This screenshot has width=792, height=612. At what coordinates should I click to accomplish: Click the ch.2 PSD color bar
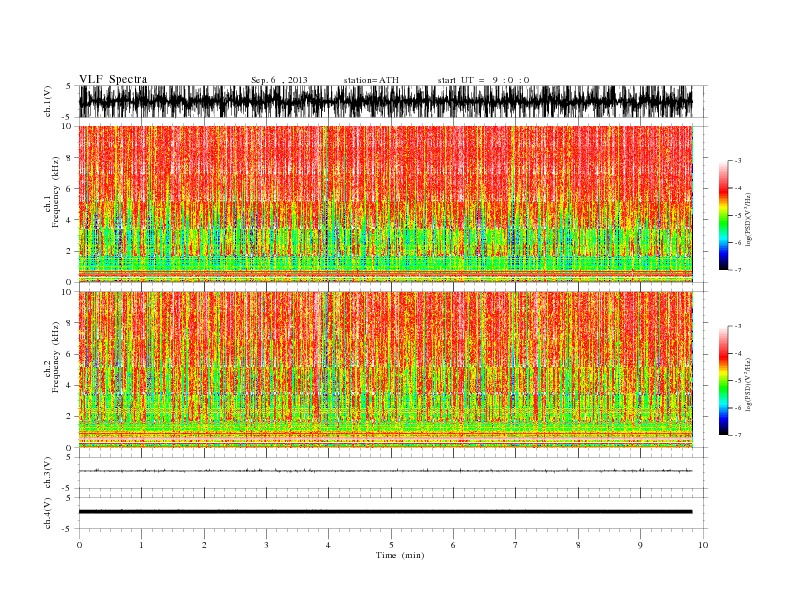click(x=723, y=381)
